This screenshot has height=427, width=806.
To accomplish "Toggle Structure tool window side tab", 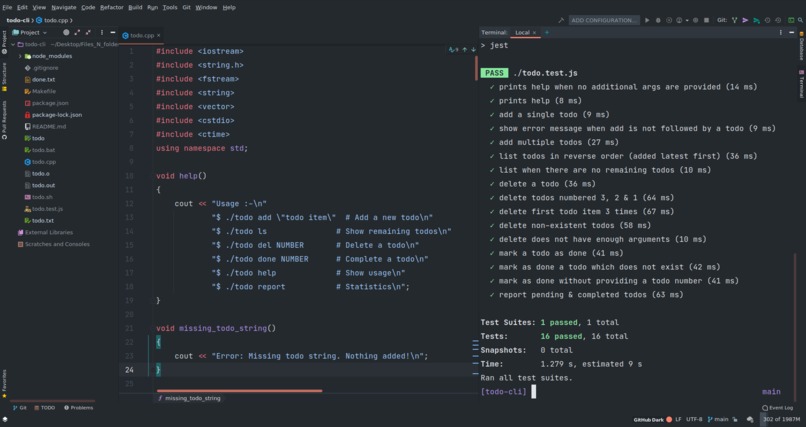I will click(4, 77).
